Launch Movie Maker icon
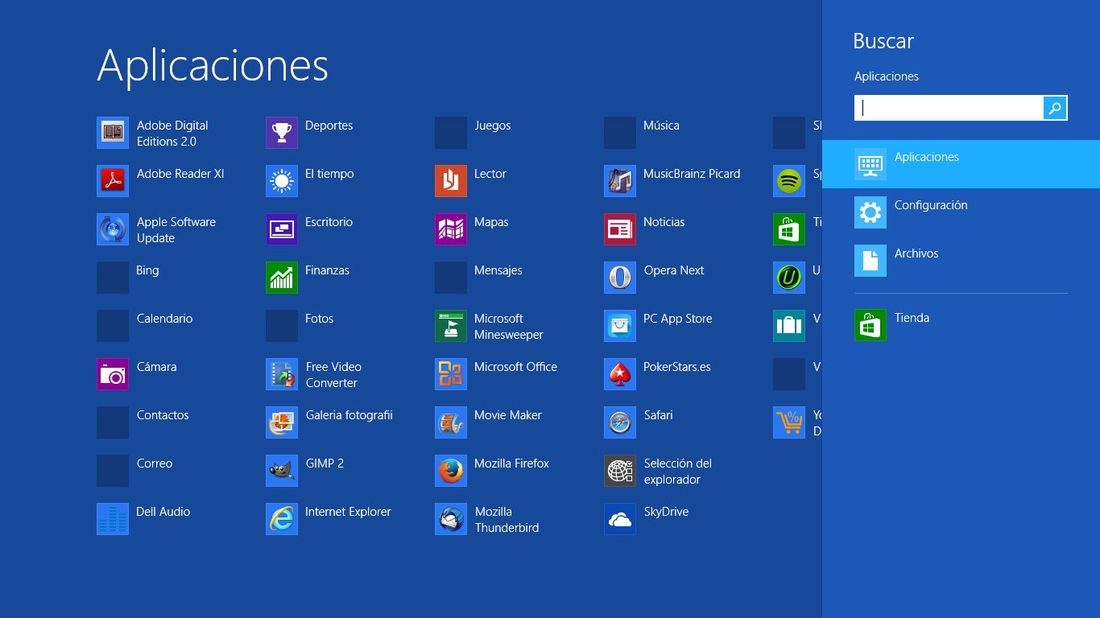This screenshot has width=1100, height=618. (450, 422)
